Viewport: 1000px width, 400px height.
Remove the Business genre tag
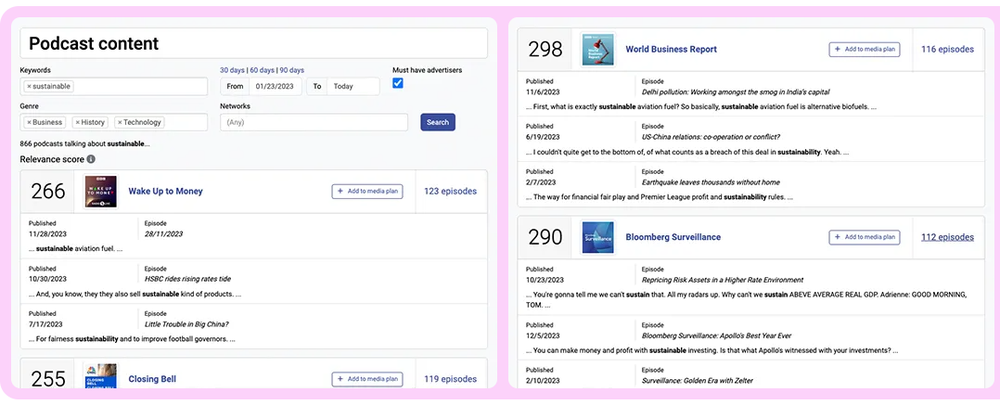[29, 122]
